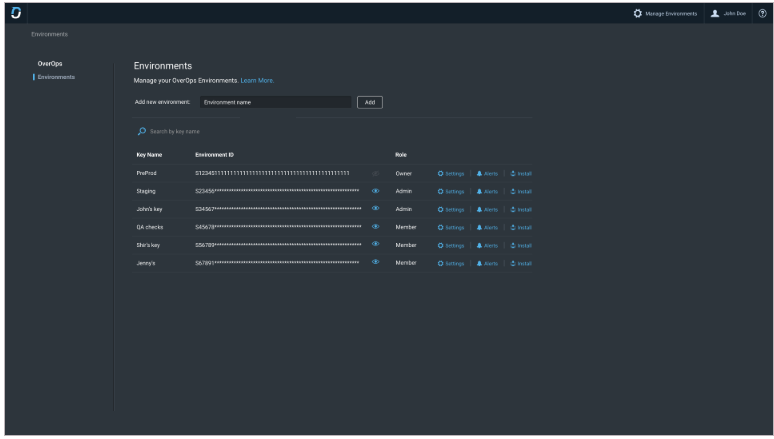Open Settings for QA checks
This screenshot has width=774, height=439.
click(x=451, y=228)
